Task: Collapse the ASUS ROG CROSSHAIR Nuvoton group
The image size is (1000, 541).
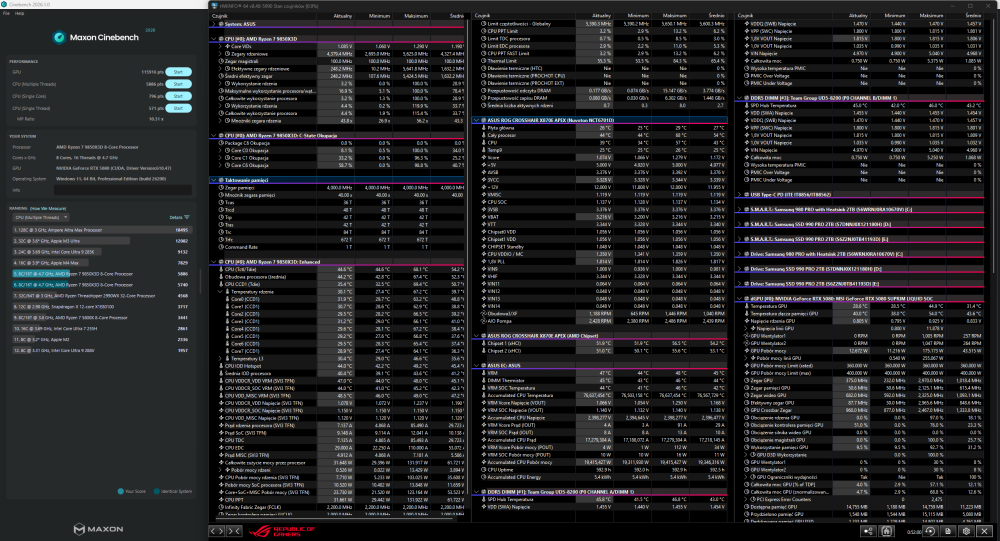Action: [x=476, y=121]
